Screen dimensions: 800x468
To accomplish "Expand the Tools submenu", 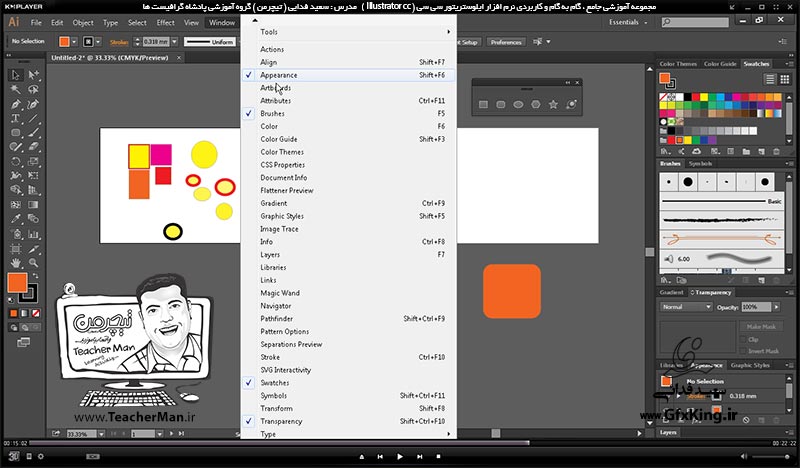I will (x=348, y=32).
